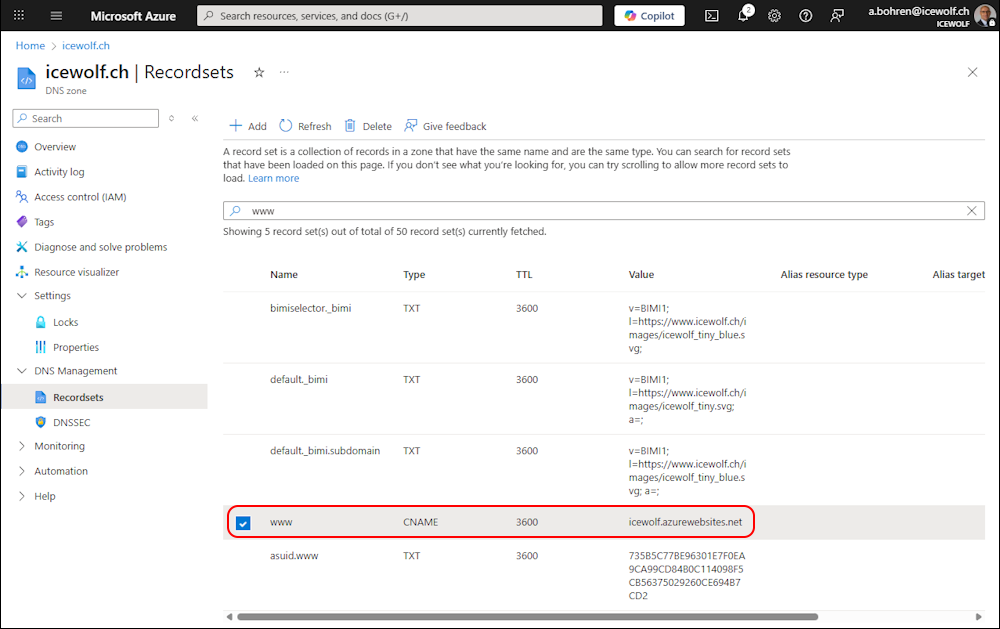
Task: Open DNSSEC in the sidebar
Action: tap(71, 422)
